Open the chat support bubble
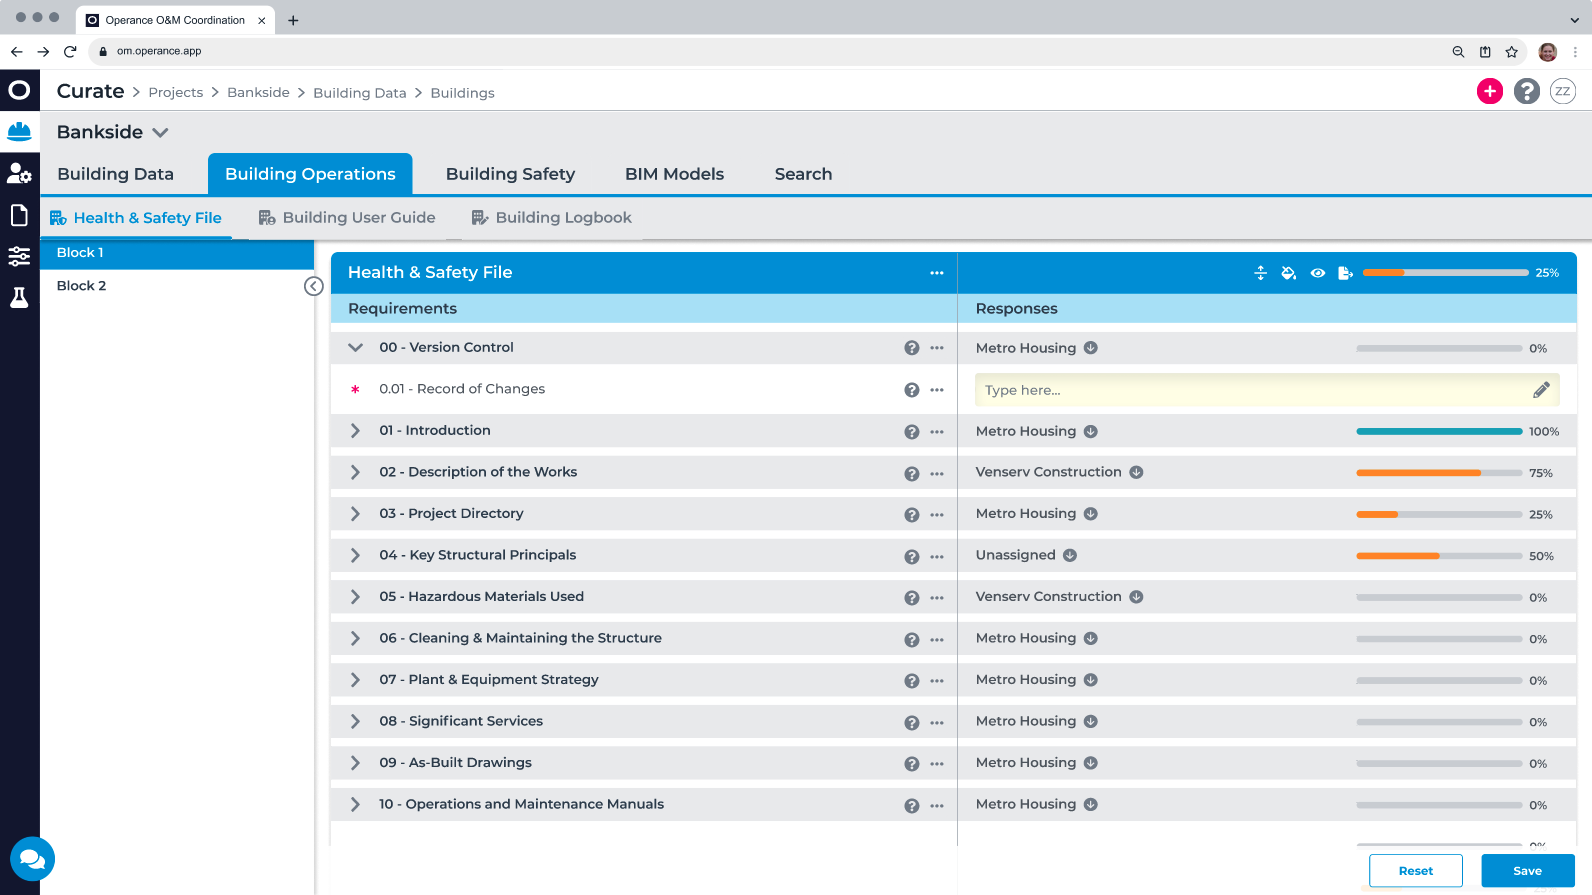 (x=32, y=858)
